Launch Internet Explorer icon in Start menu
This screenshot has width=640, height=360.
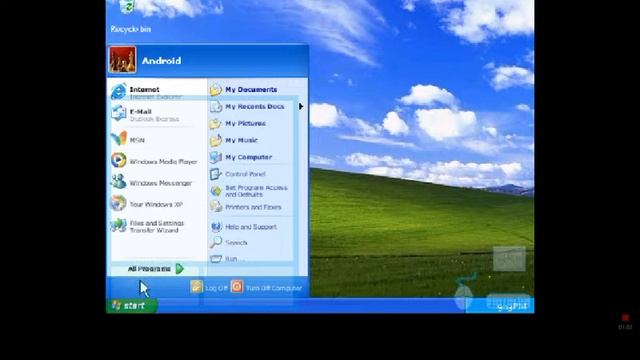[x=118, y=91]
